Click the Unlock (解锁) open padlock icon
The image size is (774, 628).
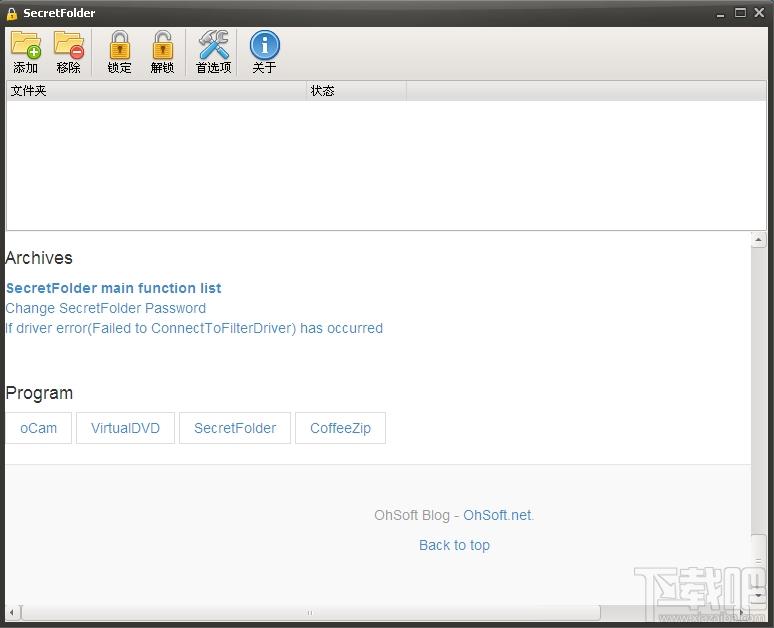click(162, 52)
